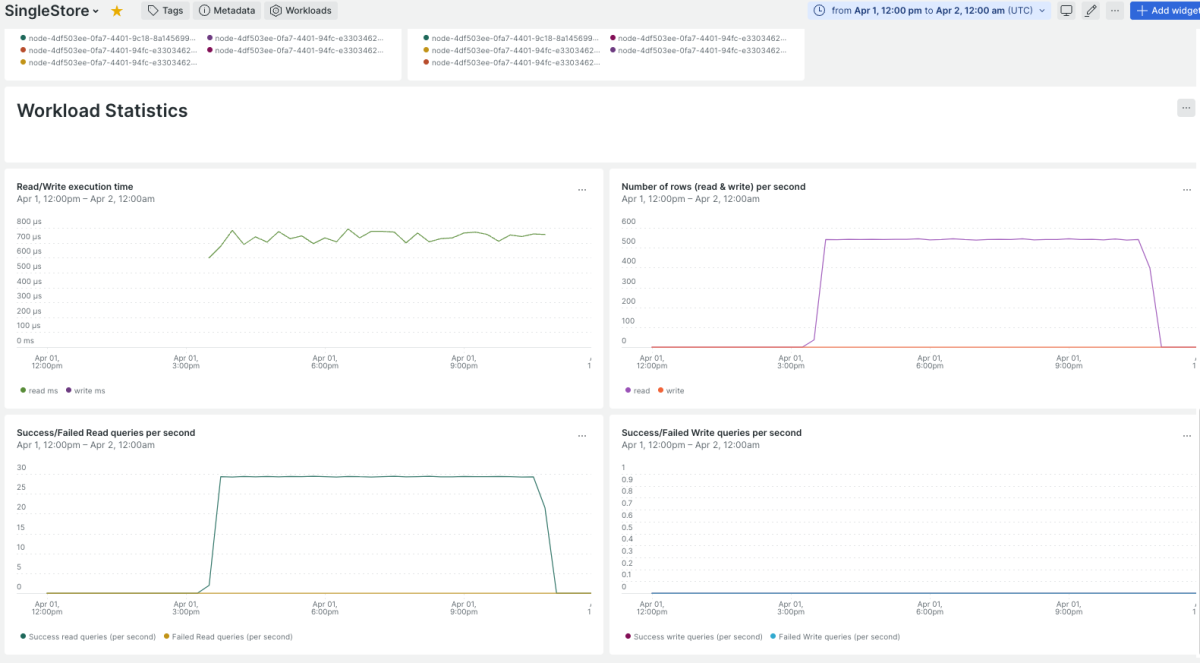Open Success/Failed Write queries widget menu
Image resolution: width=1200 pixels, height=663 pixels.
(1187, 436)
